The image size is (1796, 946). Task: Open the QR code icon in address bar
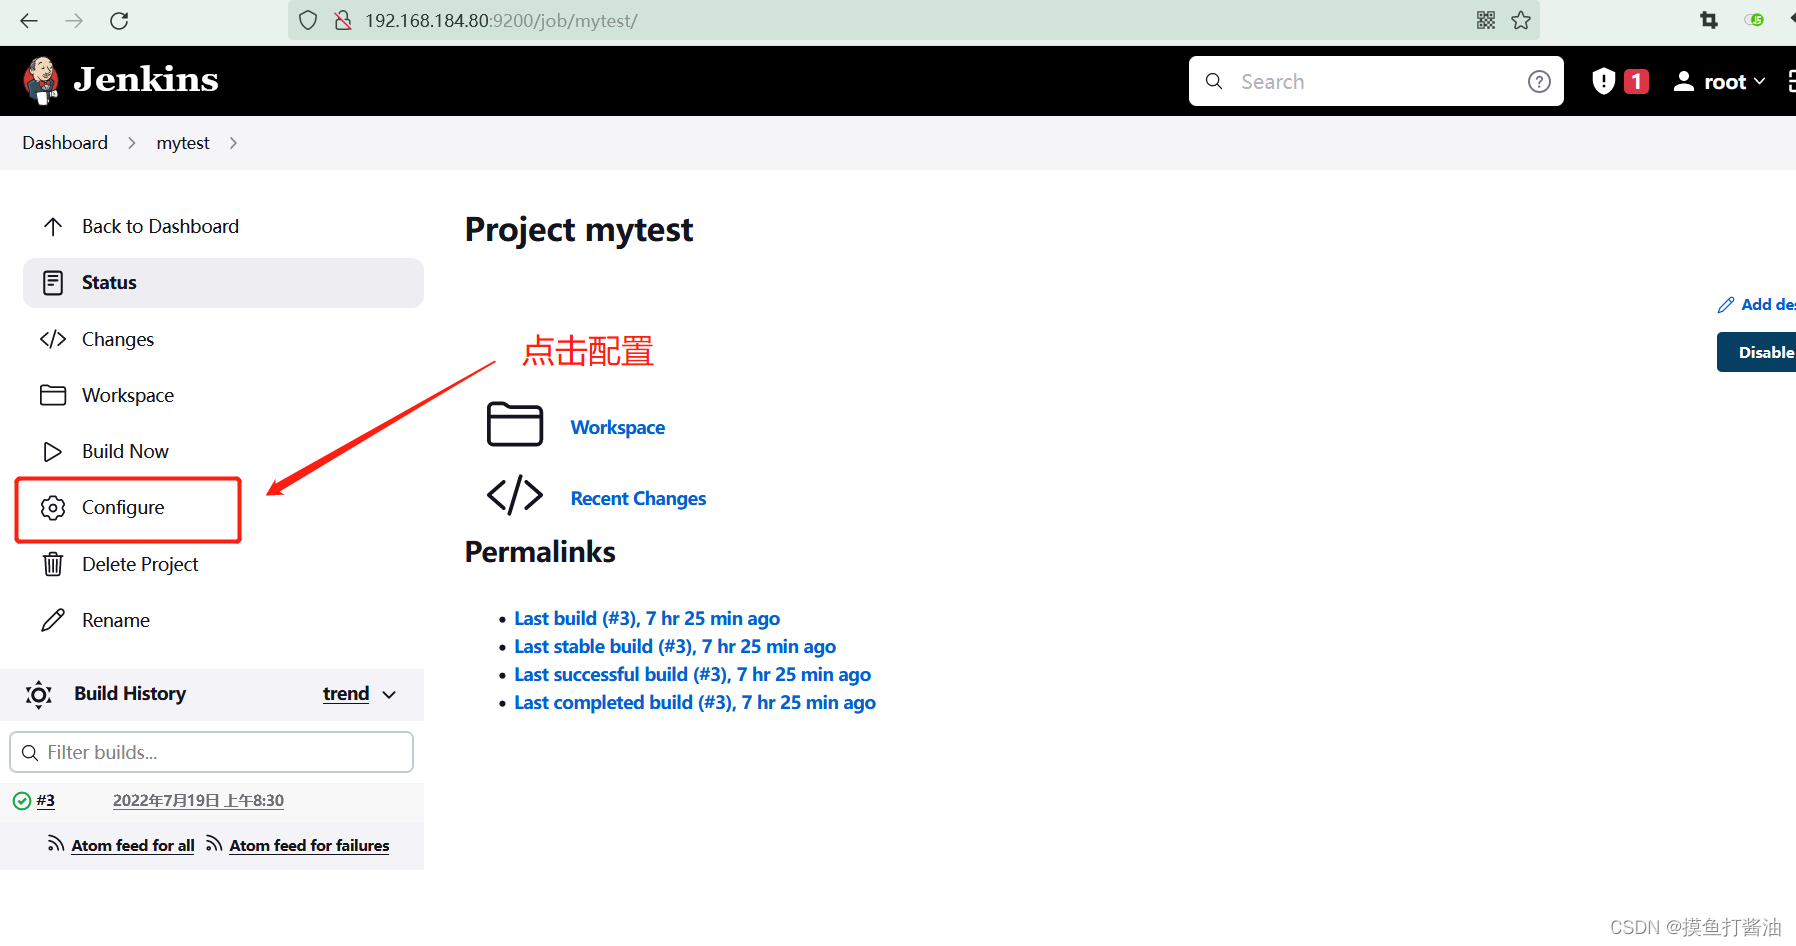coord(1486,20)
